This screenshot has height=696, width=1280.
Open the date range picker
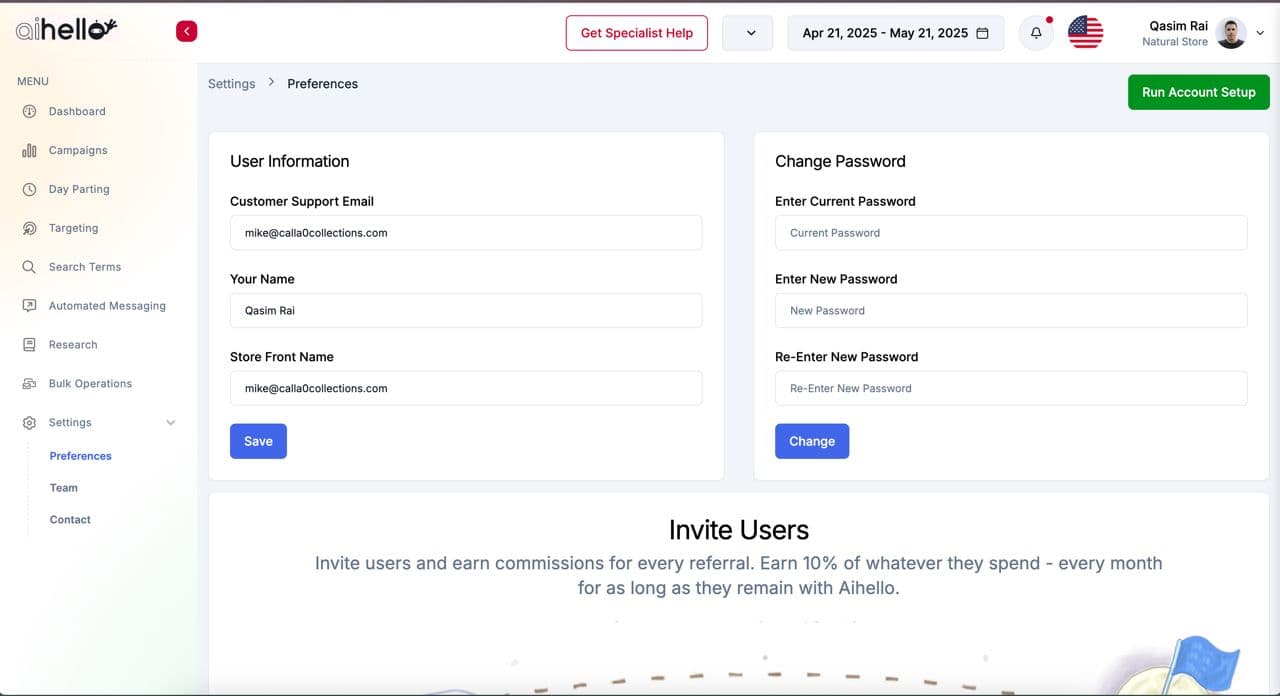click(x=895, y=33)
